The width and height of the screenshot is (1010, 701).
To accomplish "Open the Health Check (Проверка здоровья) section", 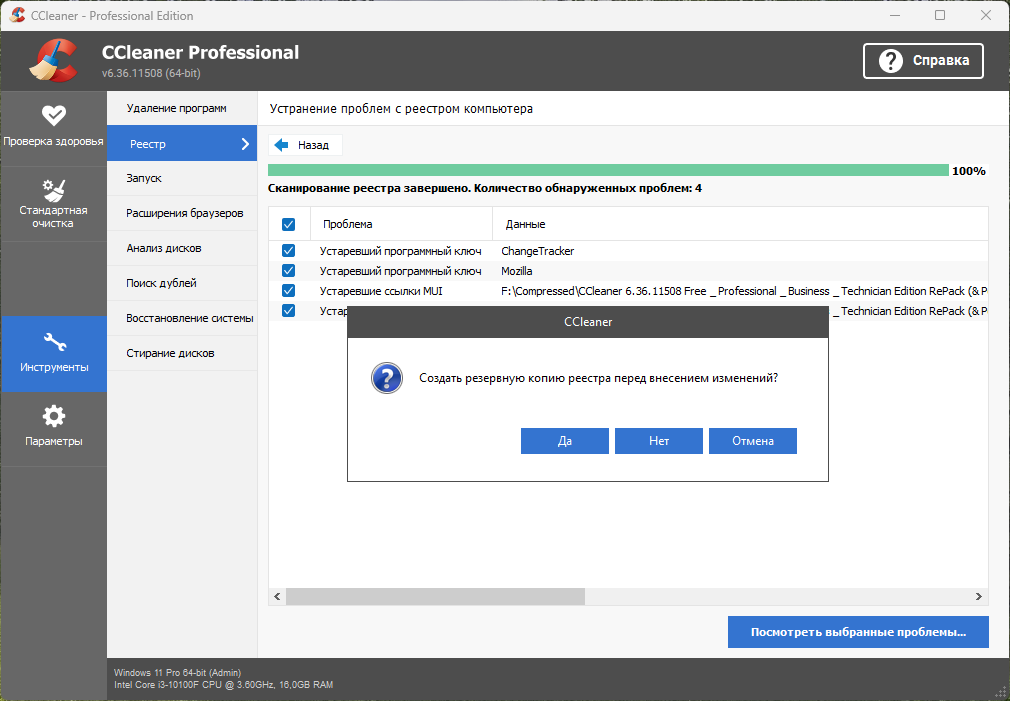I will (x=53, y=128).
